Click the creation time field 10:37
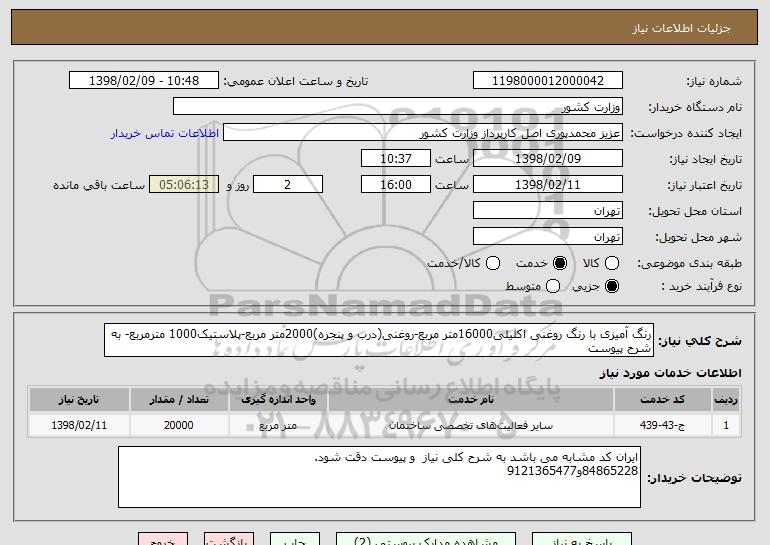Screen dimensions: 770x545 click(x=396, y=159)
